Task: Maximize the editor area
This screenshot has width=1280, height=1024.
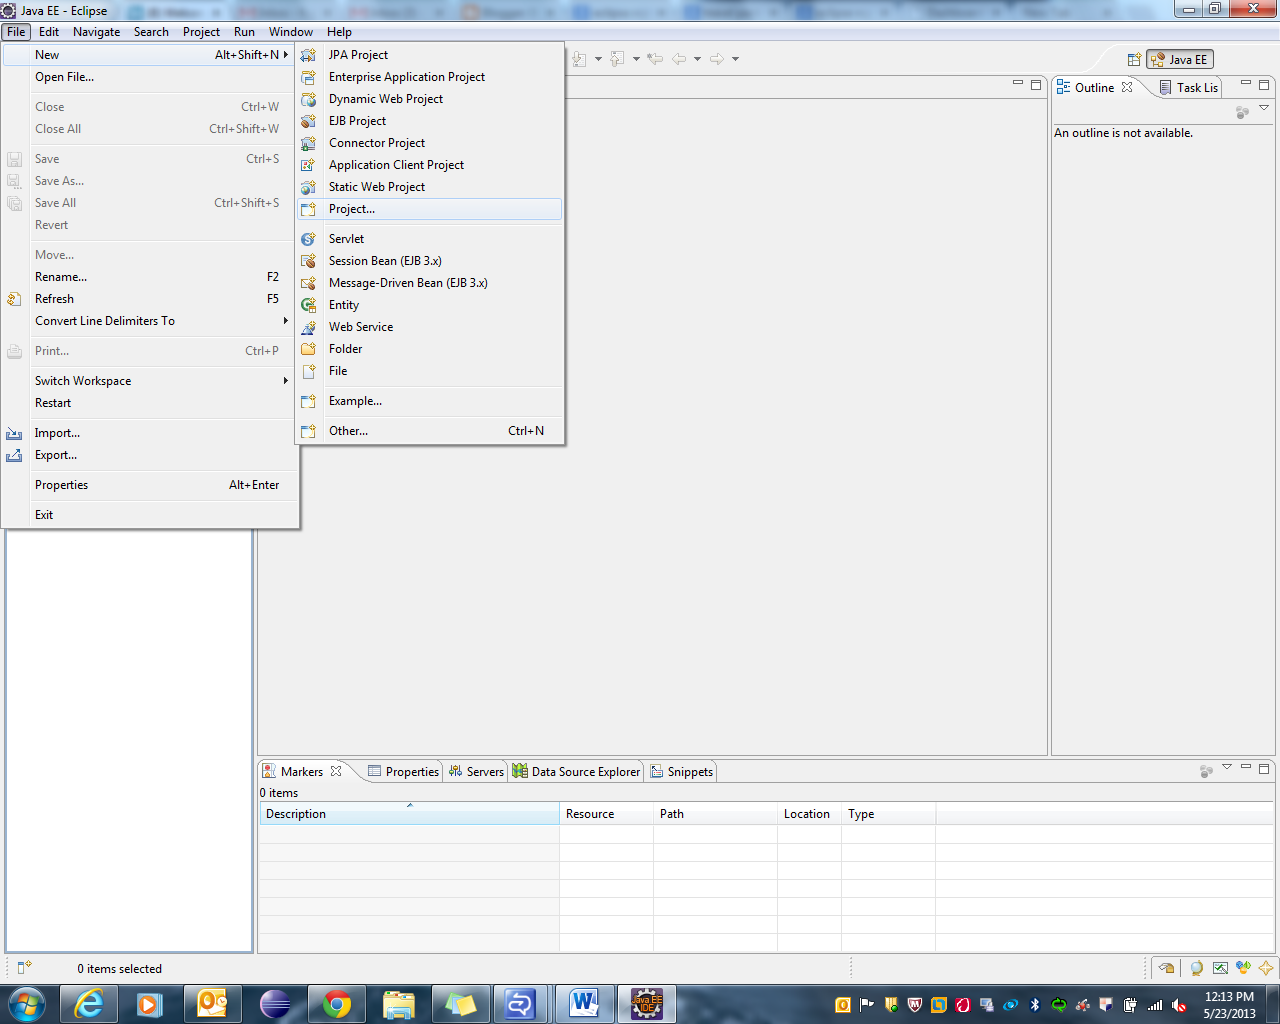Action: click(1036, 85)
